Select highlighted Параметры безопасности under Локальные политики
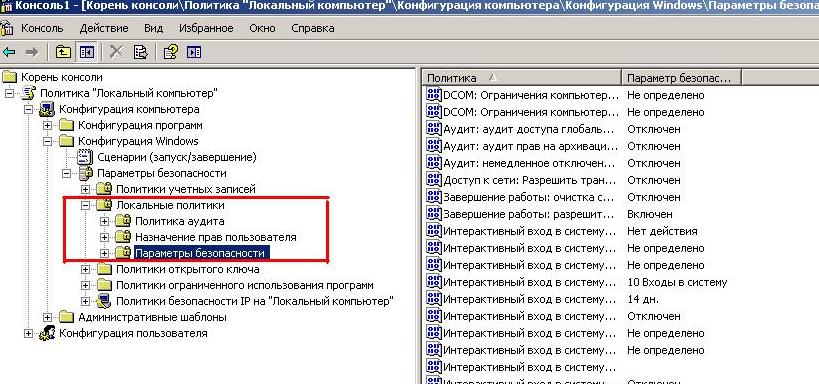819x384 pixels. coord(202,253)
